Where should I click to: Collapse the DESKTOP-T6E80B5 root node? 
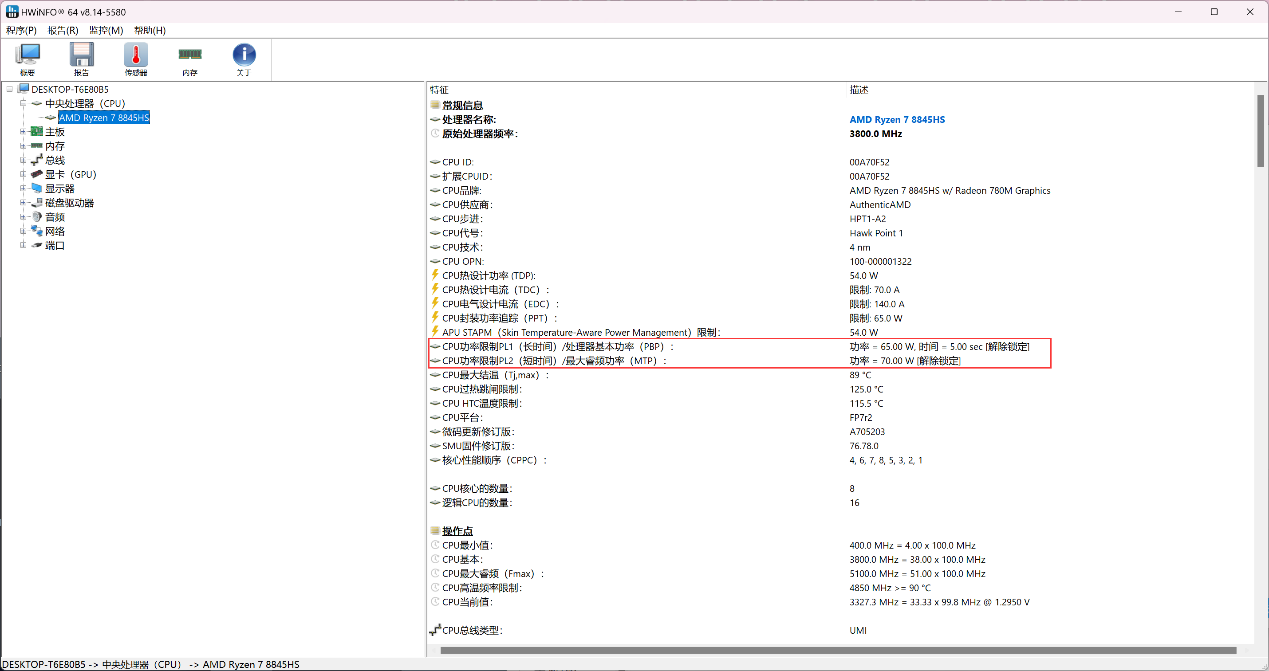click(x=9, y=89)
